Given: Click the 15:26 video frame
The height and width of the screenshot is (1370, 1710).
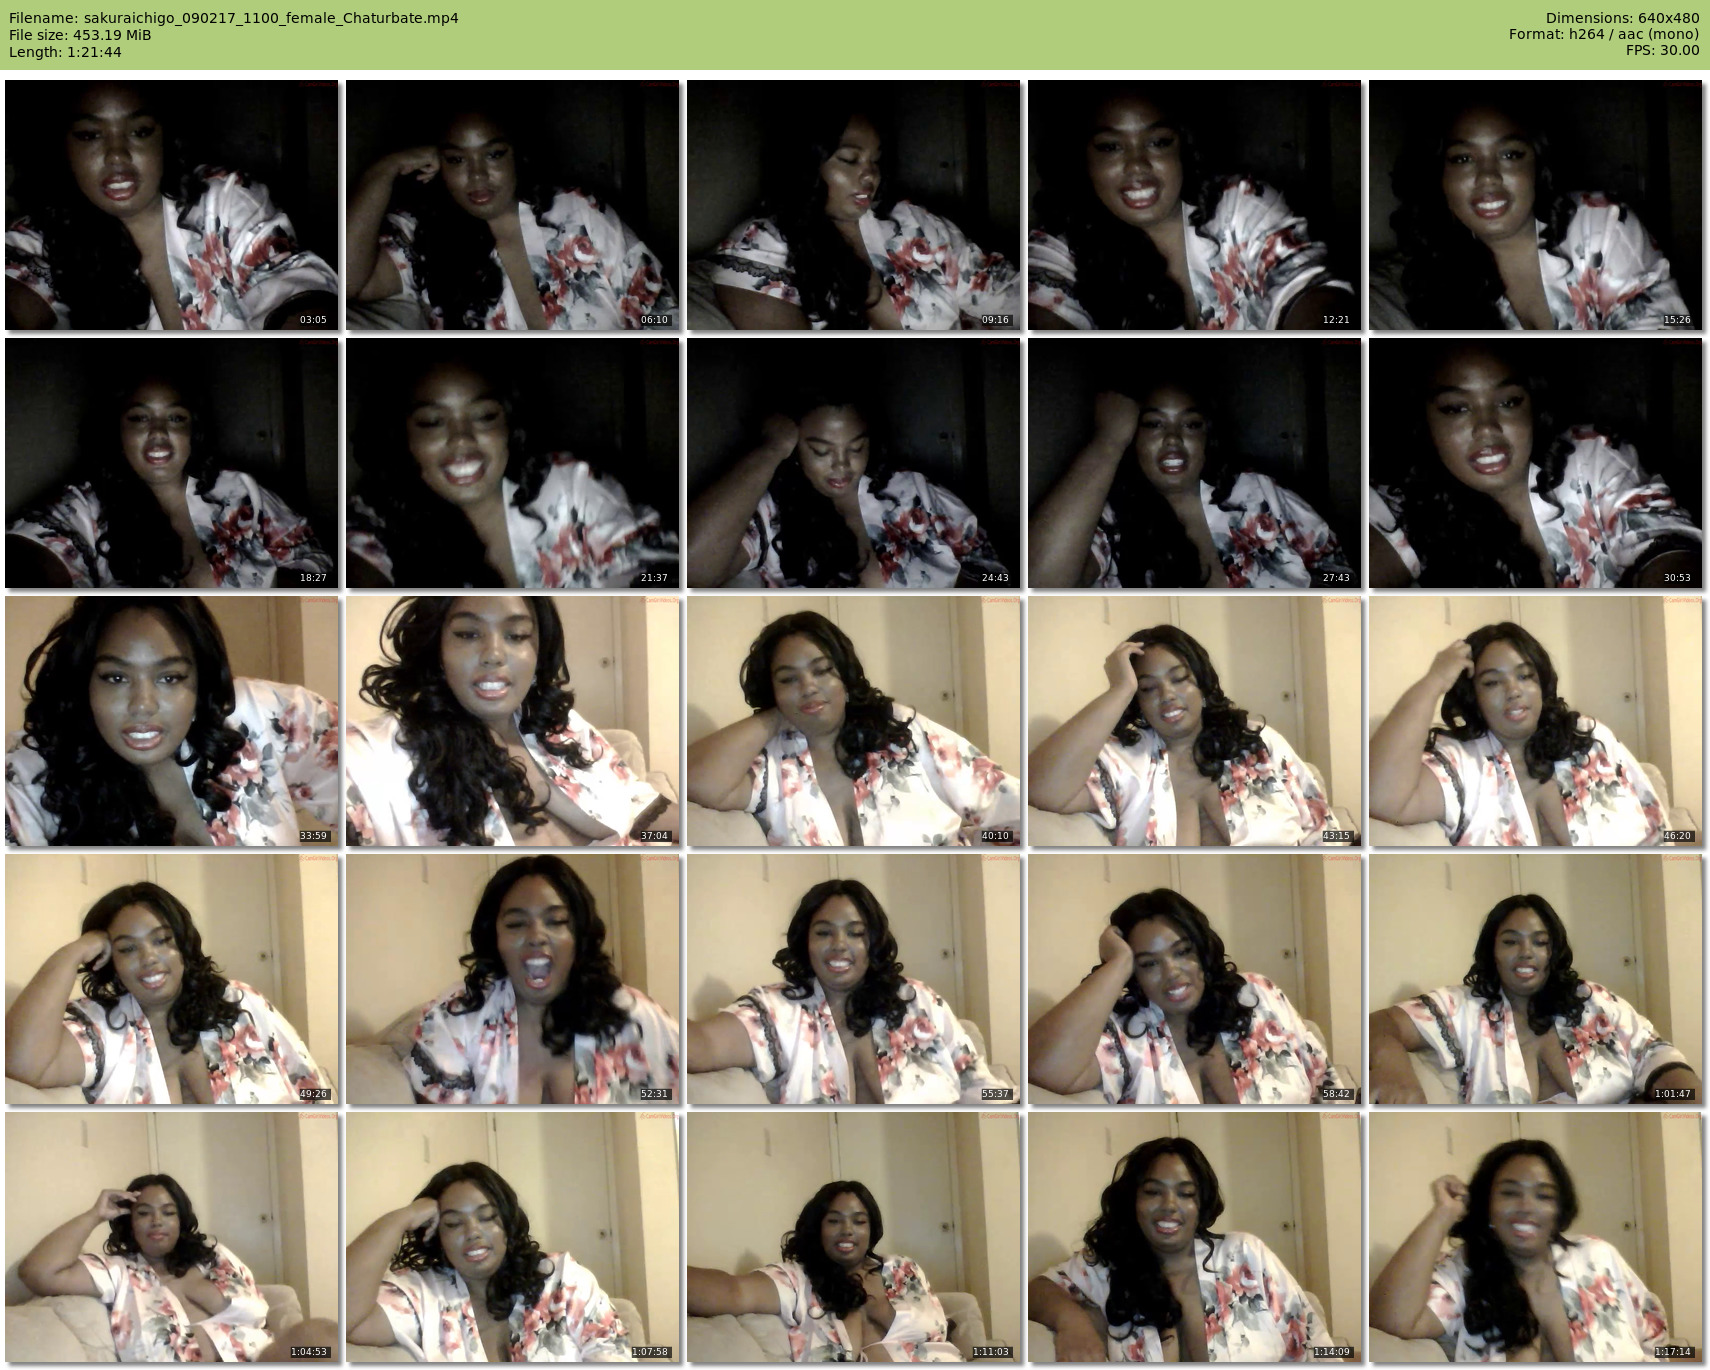Looking at the screenshot, I should point(1536,205).
